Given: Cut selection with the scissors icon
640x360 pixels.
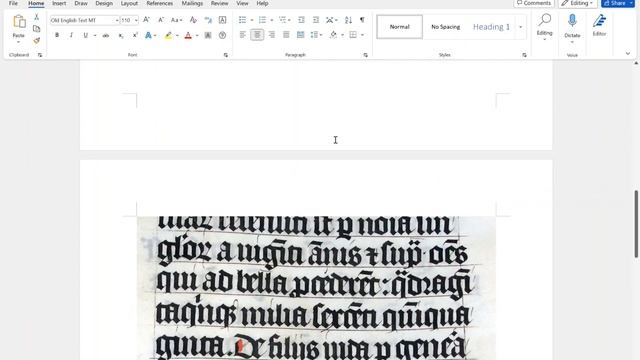Looking at the screenshot, I should point(36,17).
